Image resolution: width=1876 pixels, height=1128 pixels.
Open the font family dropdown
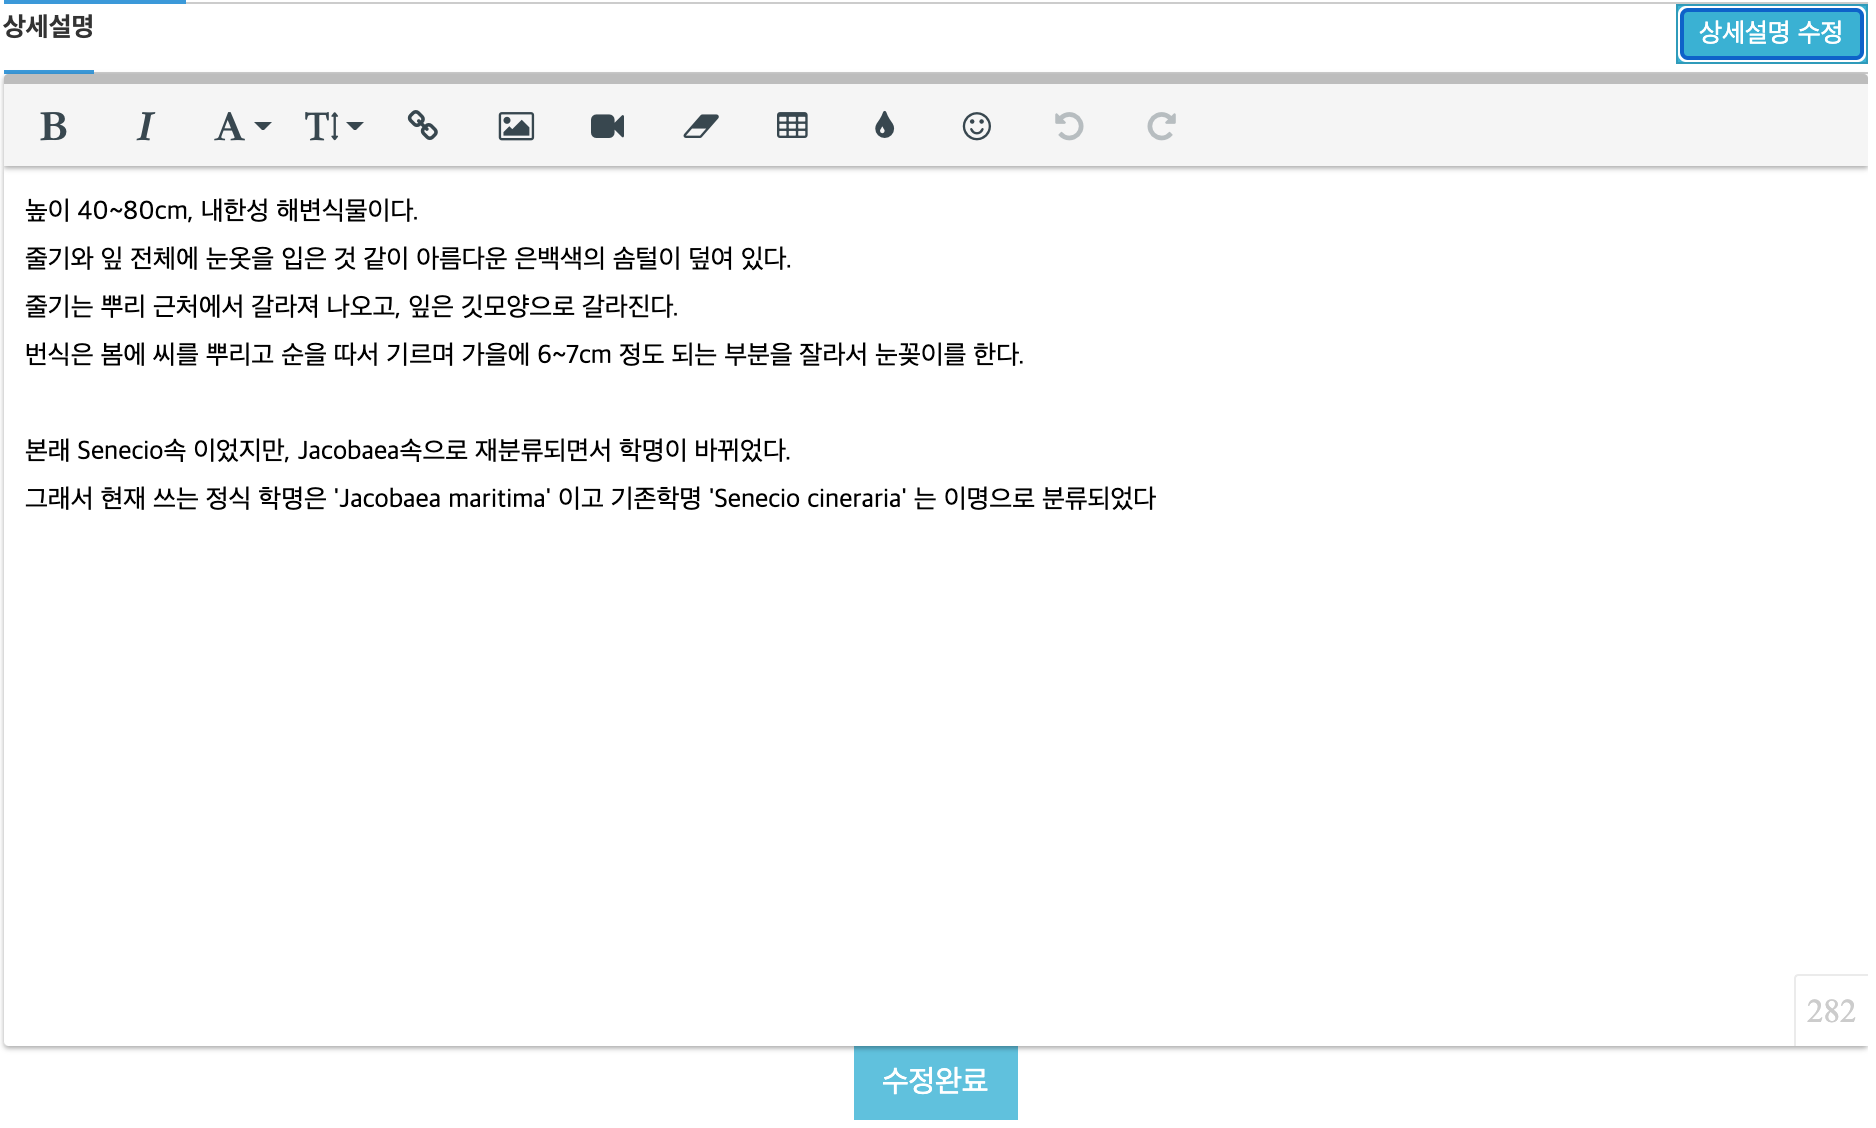click(241, 127)
